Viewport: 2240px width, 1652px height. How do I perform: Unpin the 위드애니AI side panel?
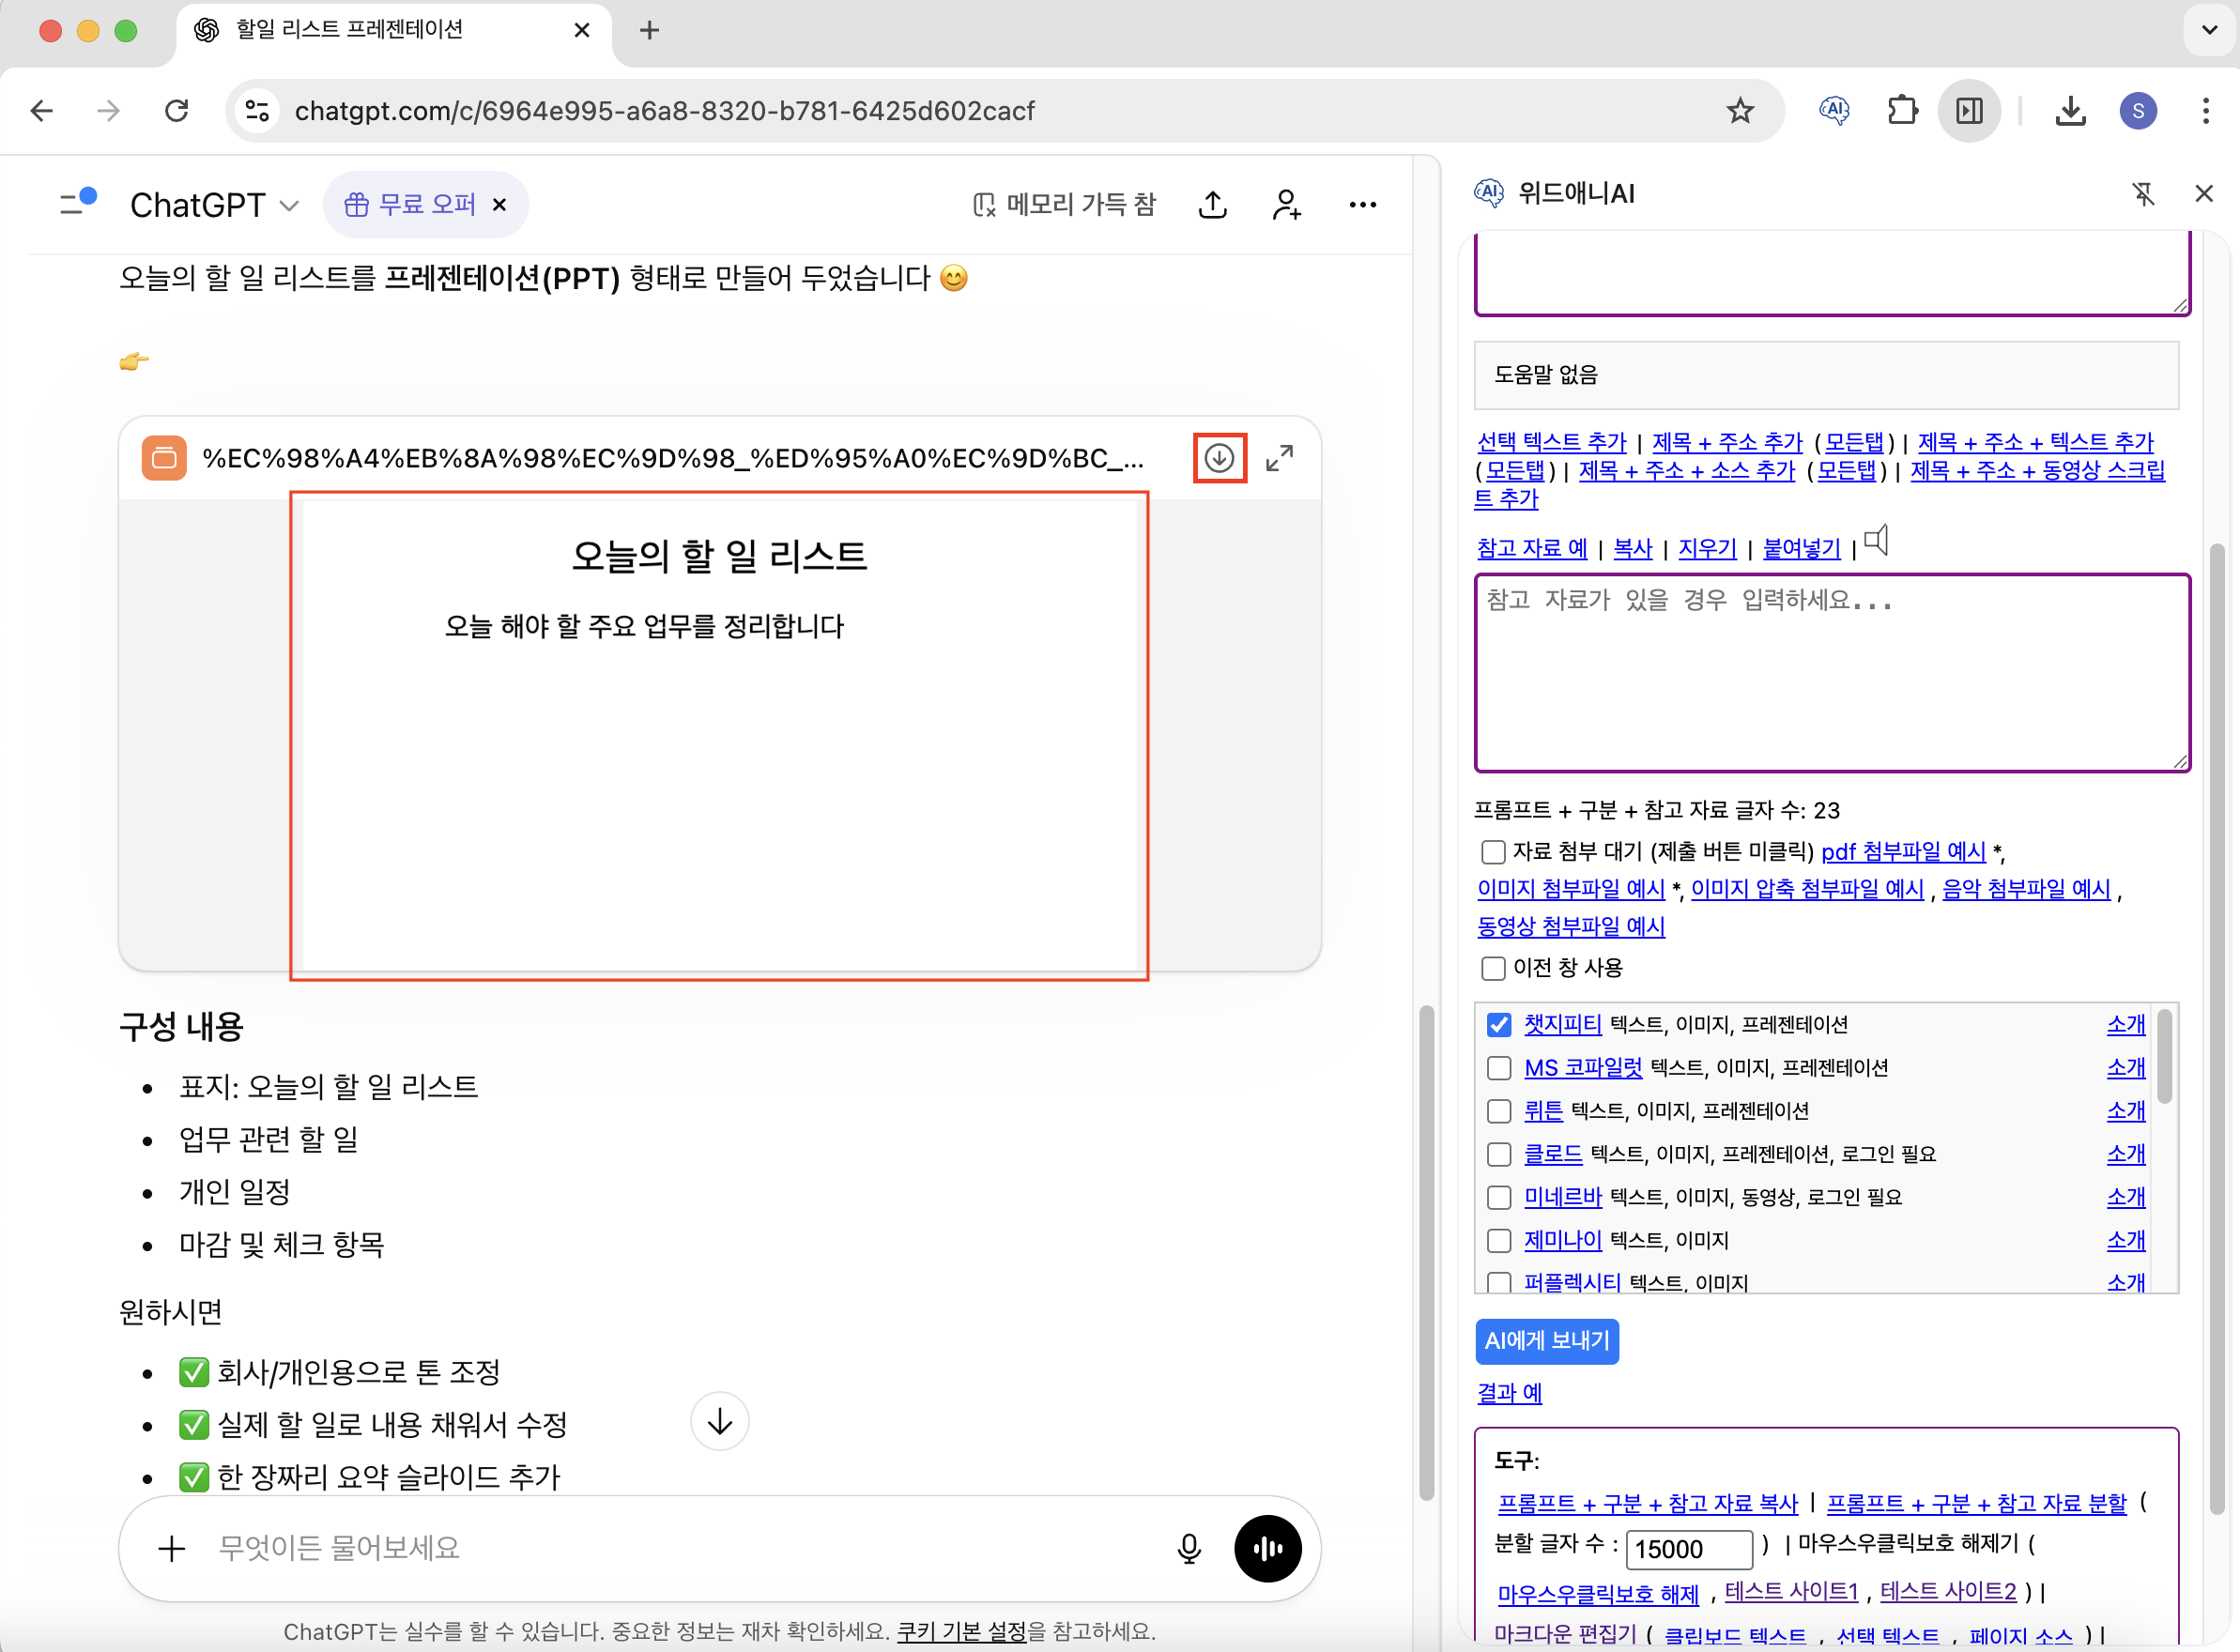click(x=2143, y=194)
